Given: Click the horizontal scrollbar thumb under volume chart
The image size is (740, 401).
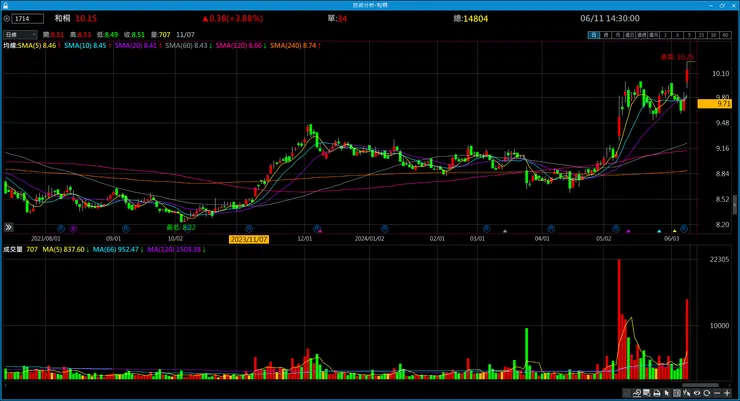Looking at the screenshot, I should point(700,385).
